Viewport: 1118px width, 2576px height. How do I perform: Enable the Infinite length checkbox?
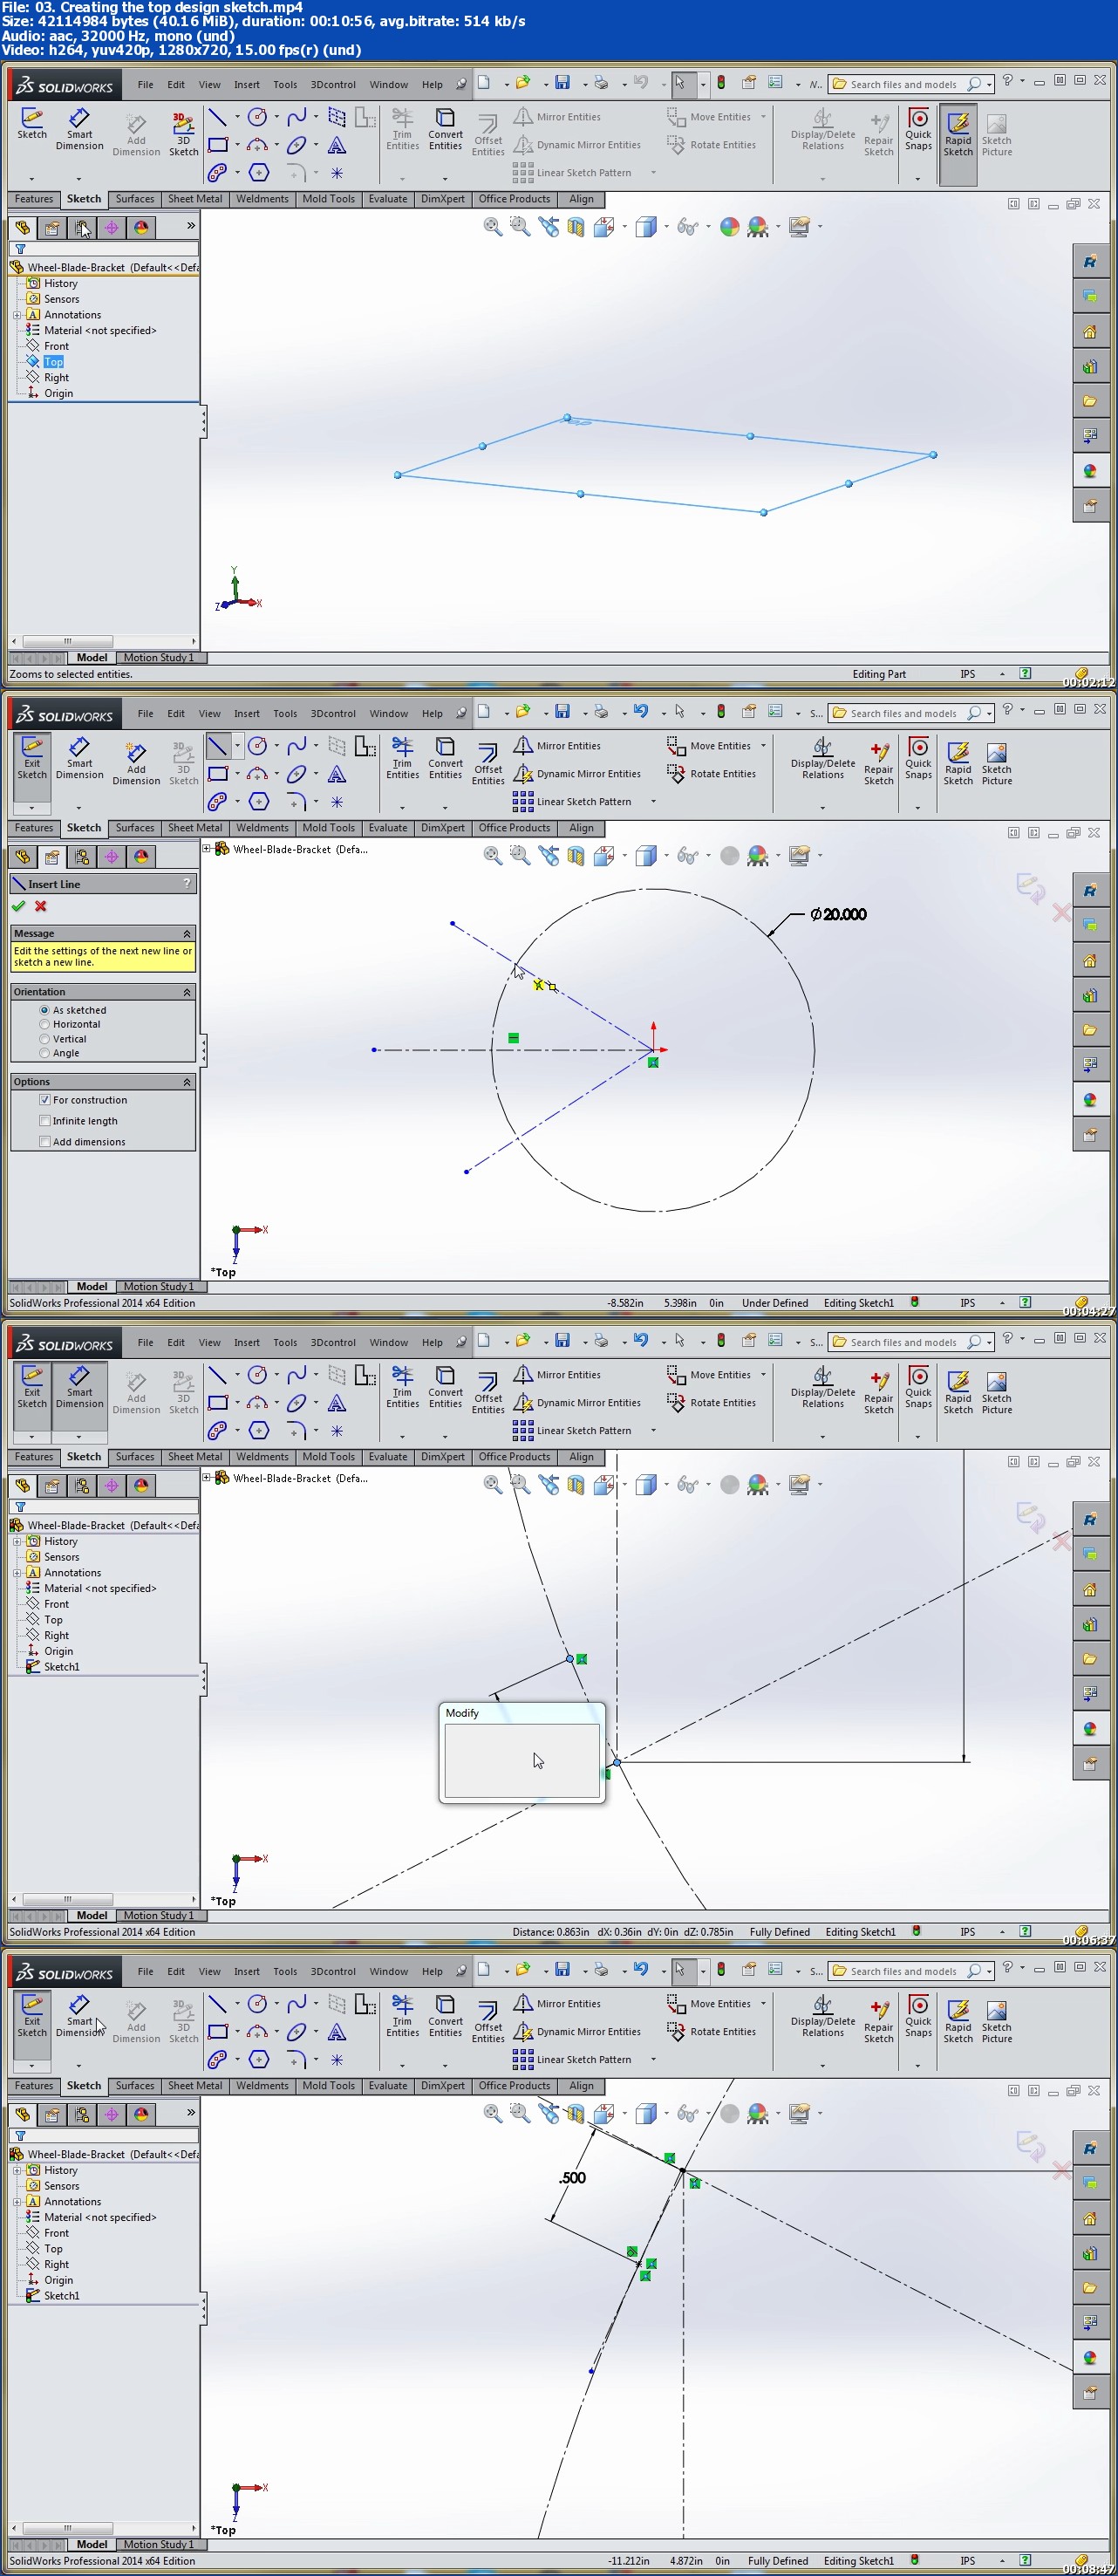45,1121
